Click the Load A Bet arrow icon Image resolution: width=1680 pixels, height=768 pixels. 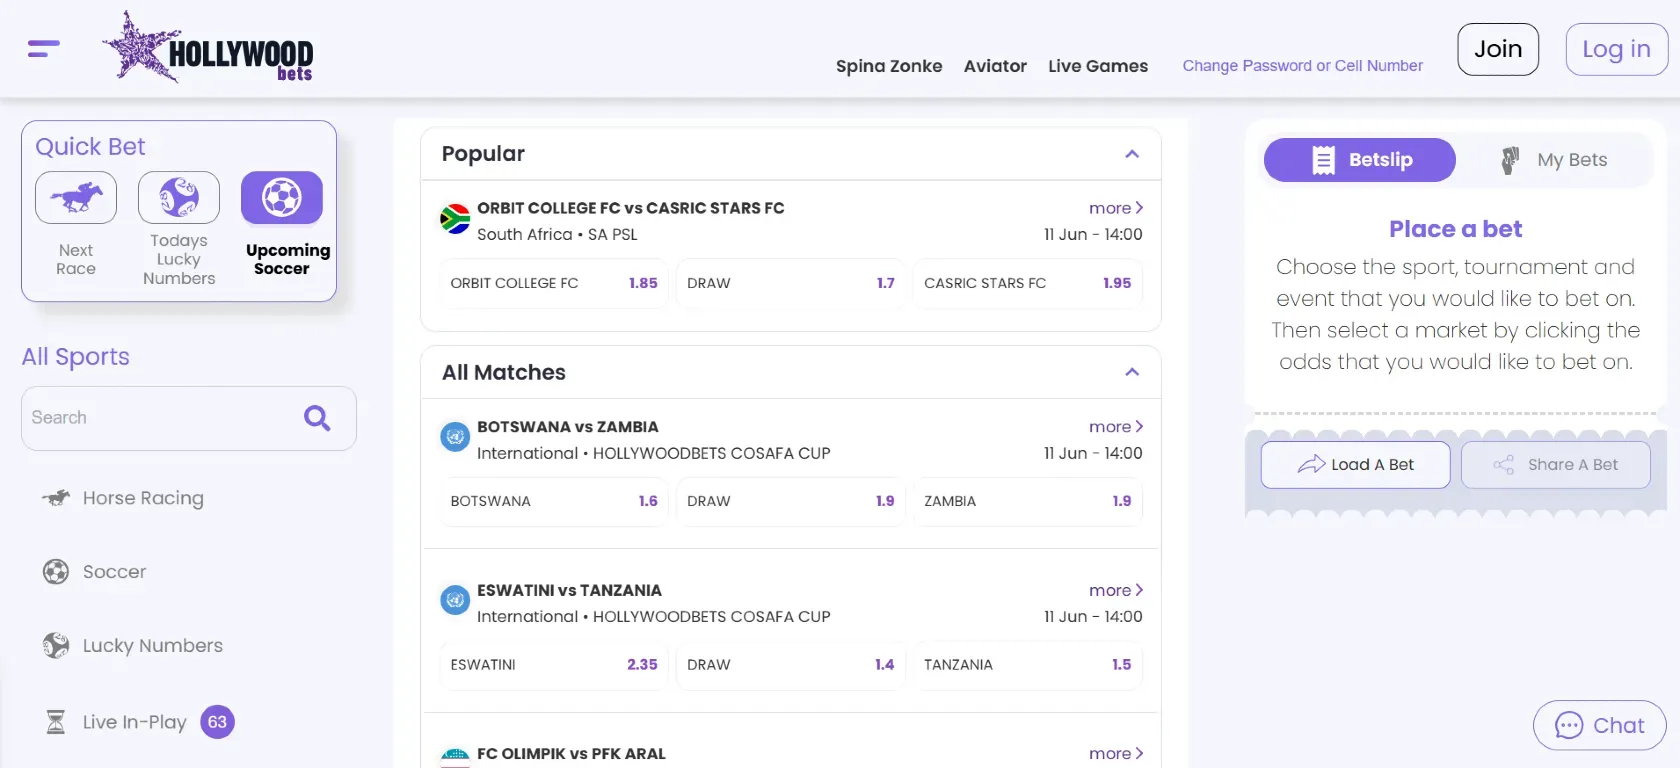(1311, 465)
